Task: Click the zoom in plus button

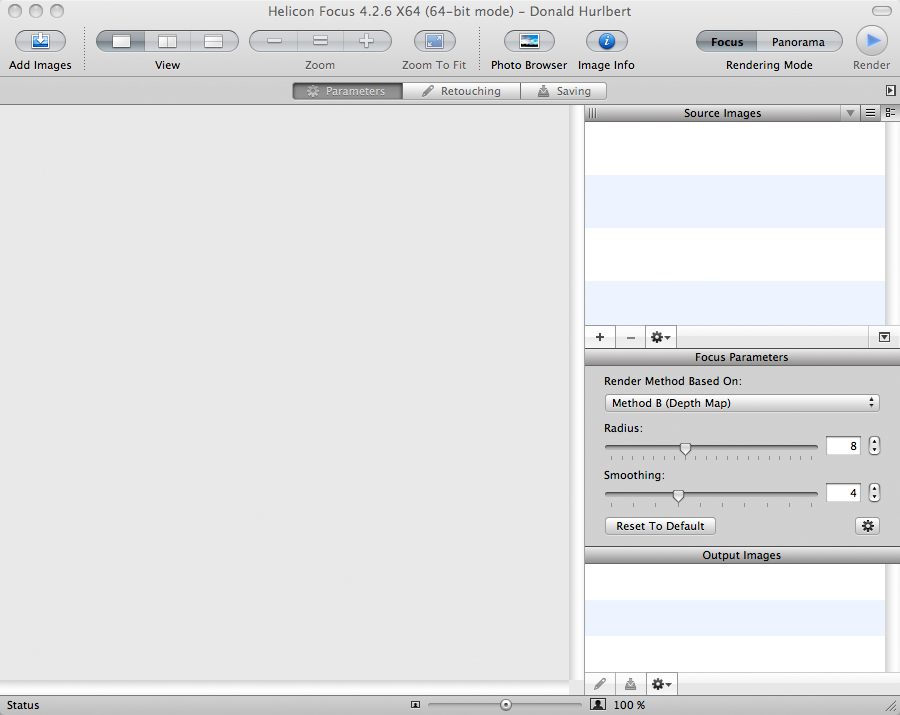Action: [367, 41]
